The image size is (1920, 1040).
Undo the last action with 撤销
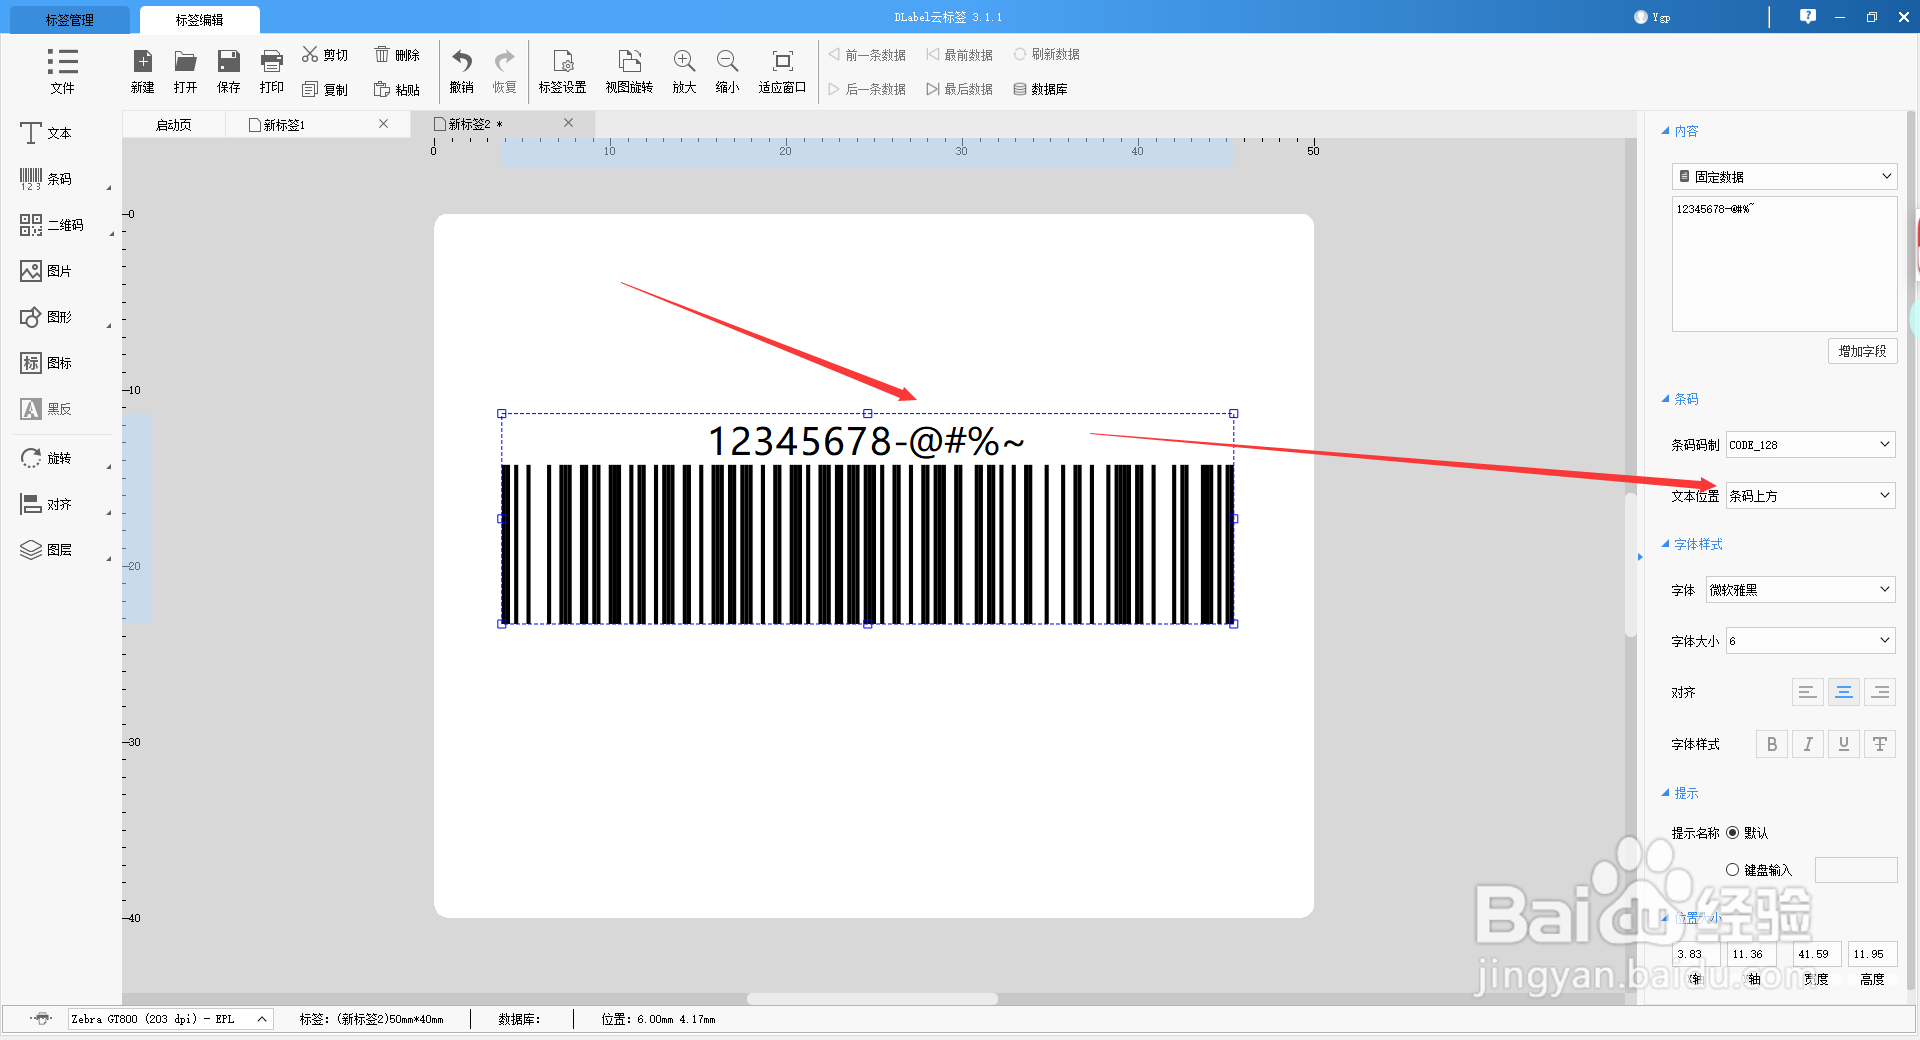[x=462, y=71]
